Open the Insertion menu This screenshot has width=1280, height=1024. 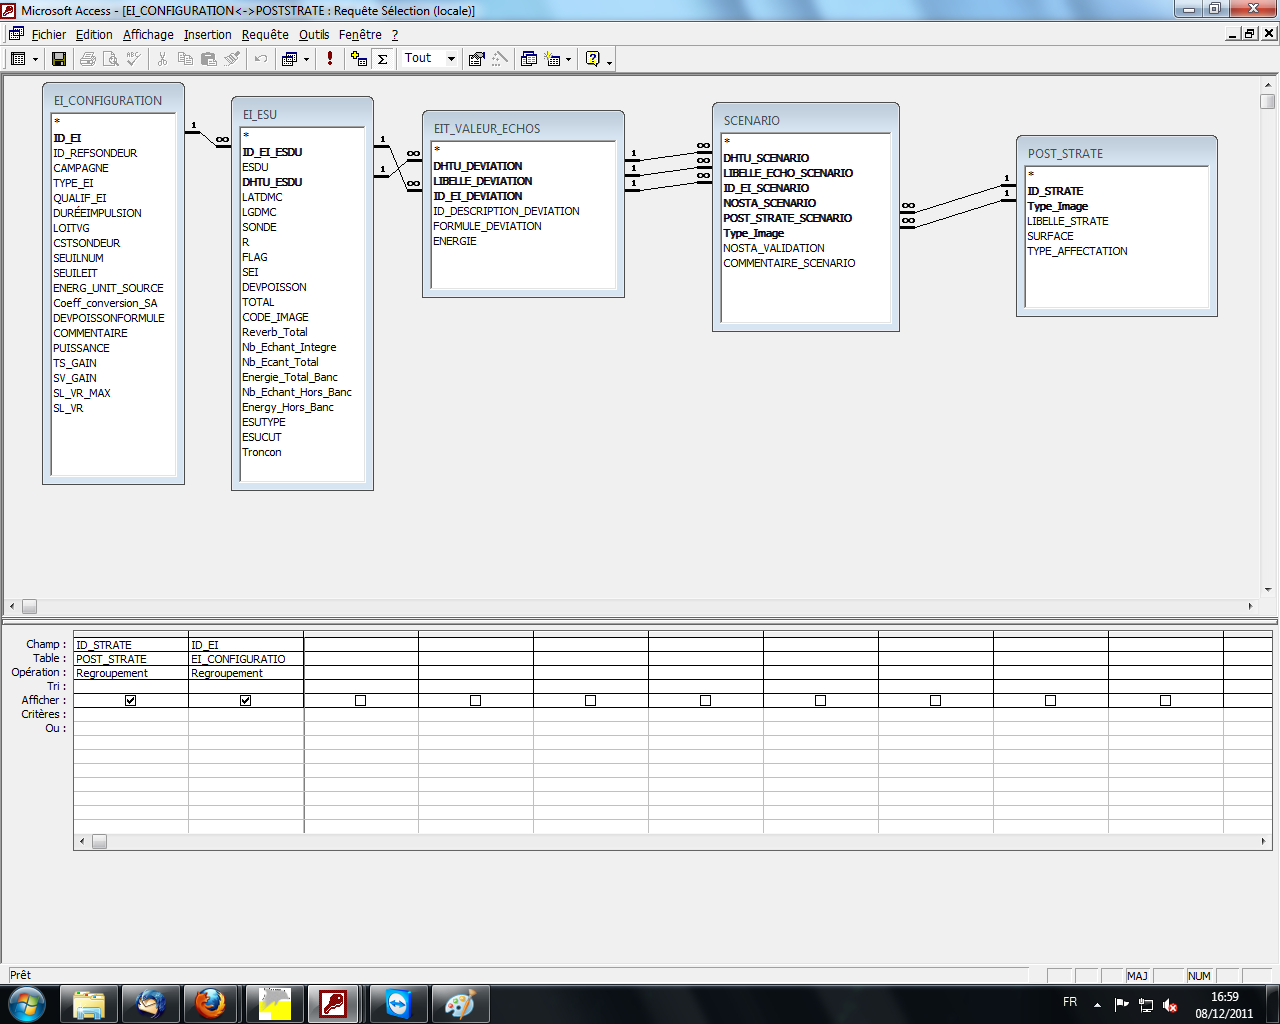[207, 34]
